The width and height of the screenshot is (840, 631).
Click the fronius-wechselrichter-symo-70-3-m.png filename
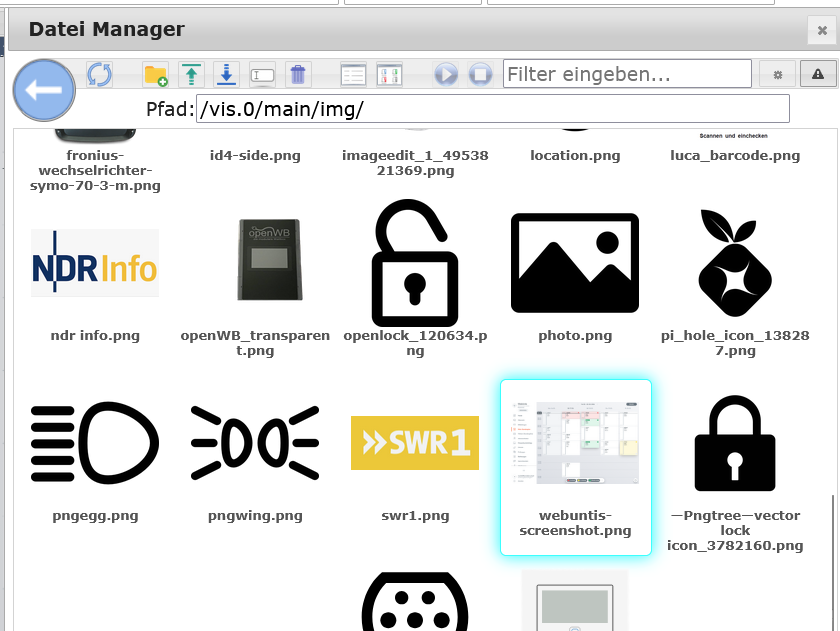[x=95, y=170]
